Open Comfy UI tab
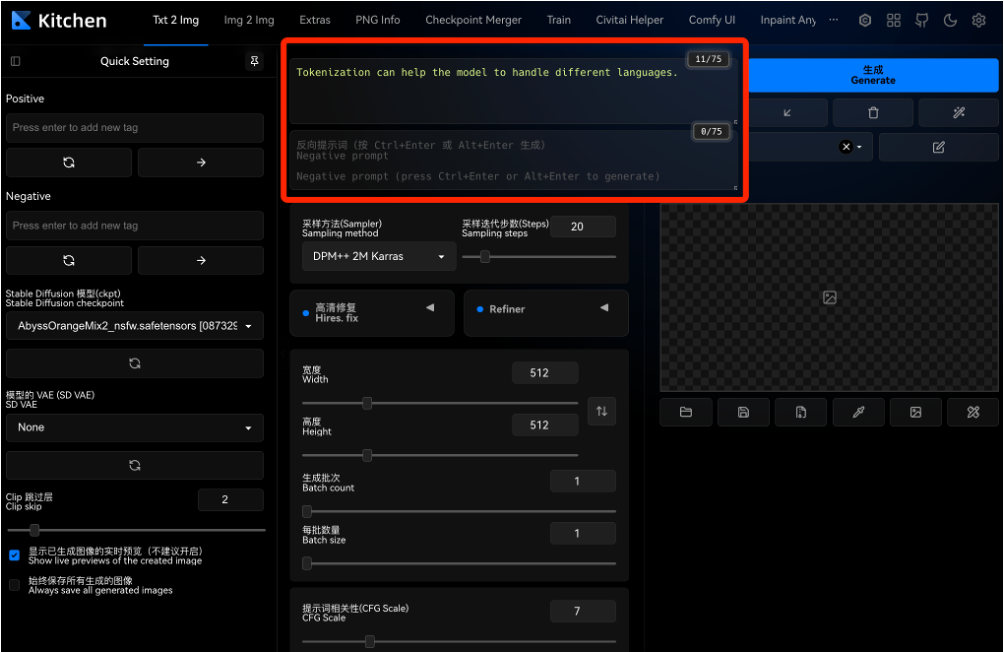 [711, 20]
